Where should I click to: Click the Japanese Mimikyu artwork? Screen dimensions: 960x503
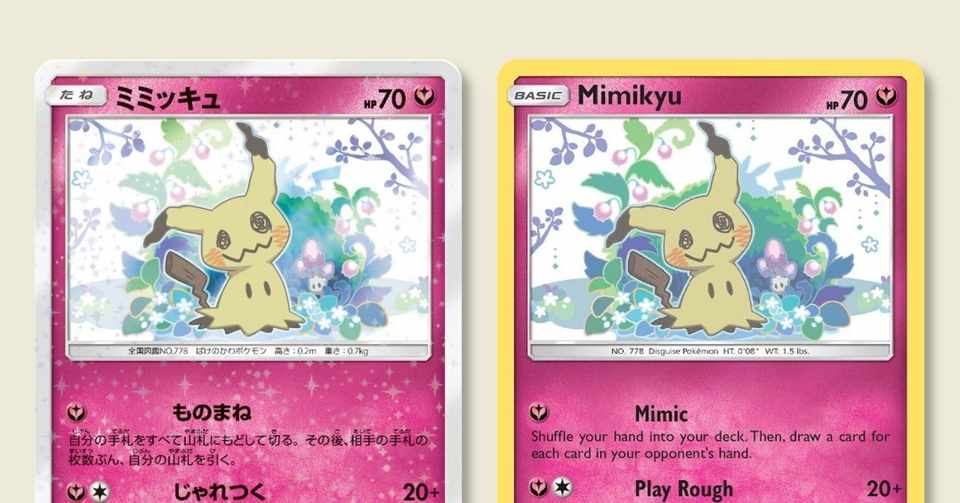point(249,229)
